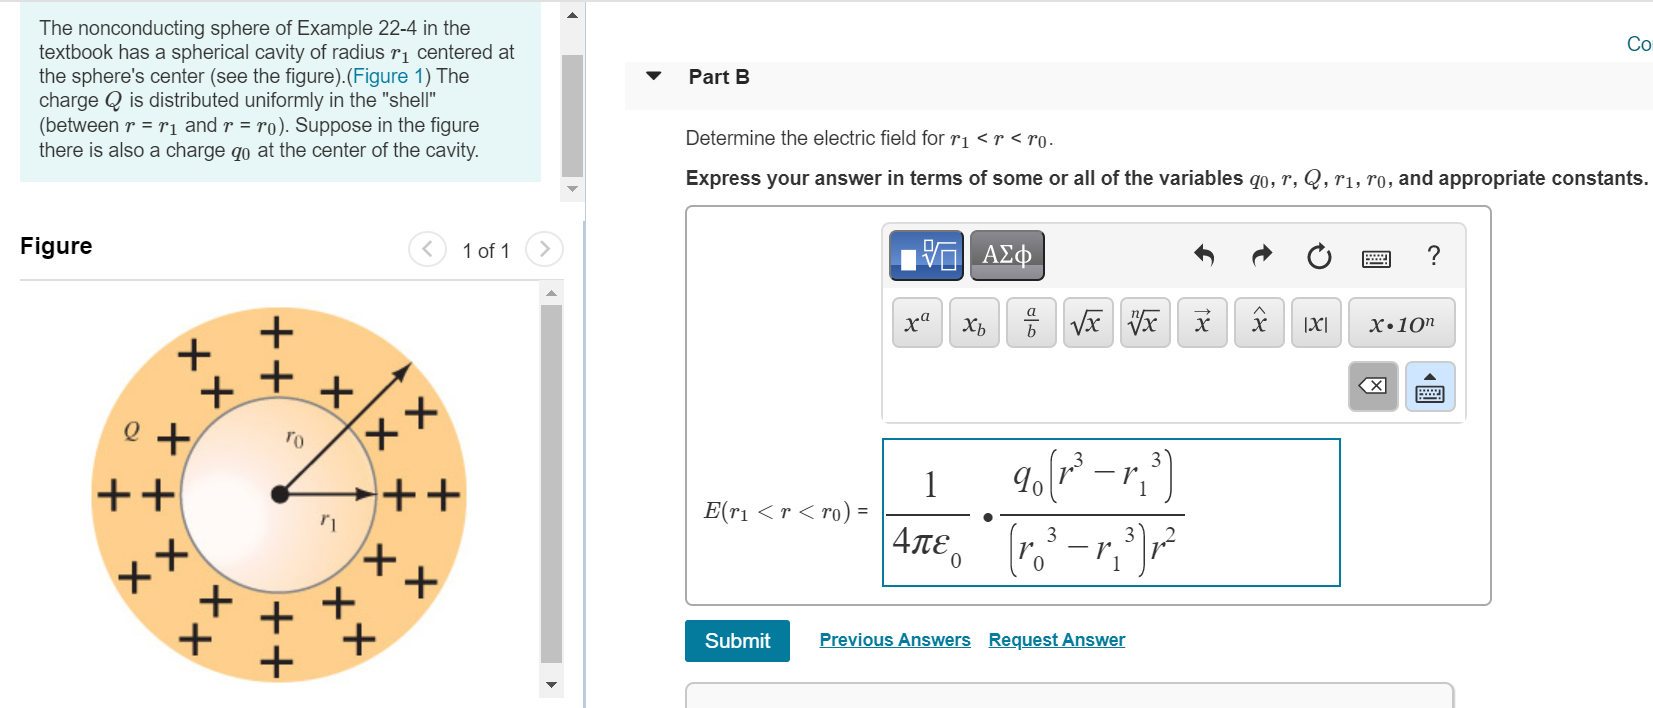Insert a unit vector hat symbol
This screenshot has width=1653, height=708.
[x=1258, y=322]
